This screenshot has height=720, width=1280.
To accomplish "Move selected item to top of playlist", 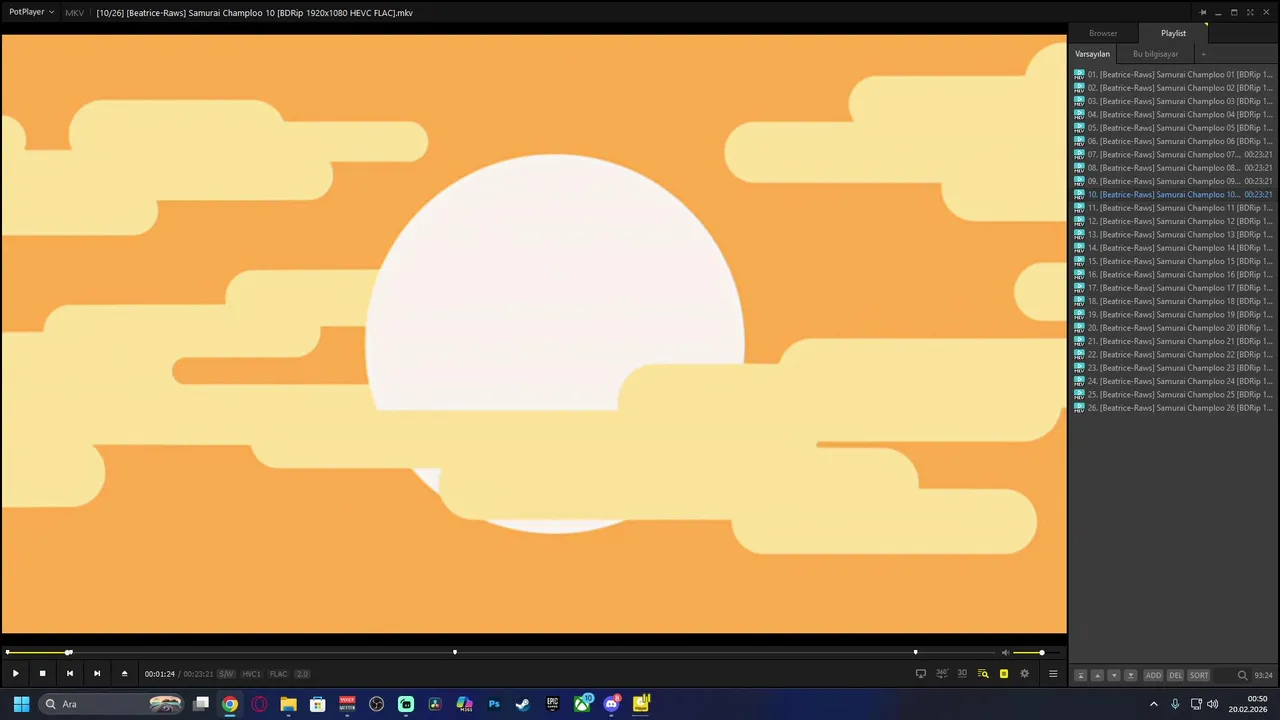I will [x=1080, y=675].
